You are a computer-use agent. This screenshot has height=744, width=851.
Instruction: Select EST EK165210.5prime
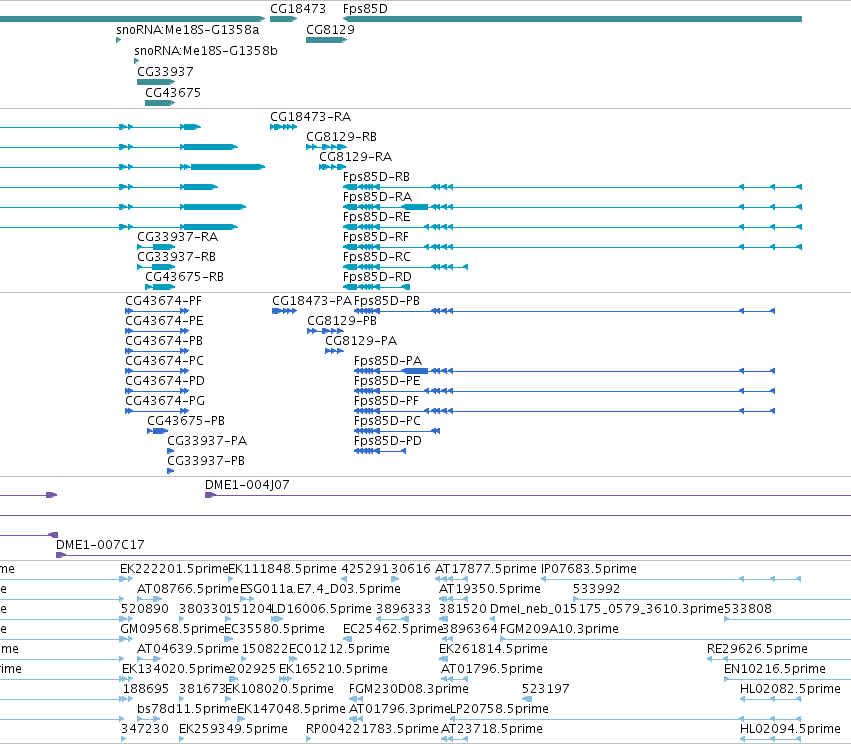coord(333,669)
